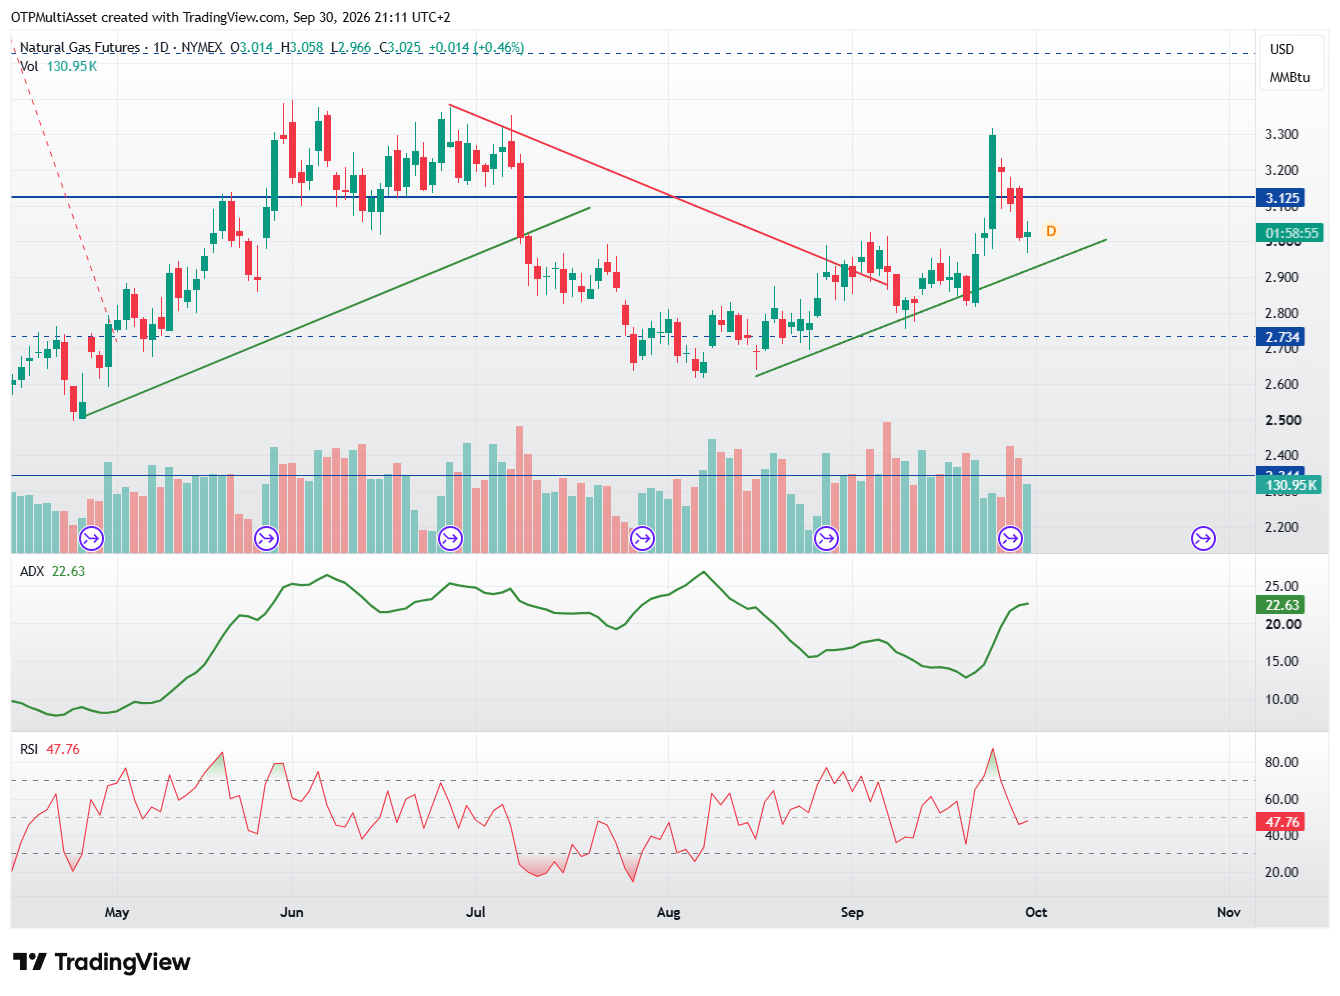1340x996 pixels.
Task: Click the green 22.63 ADX label on the scale
Action: [x=1282, y=605]
